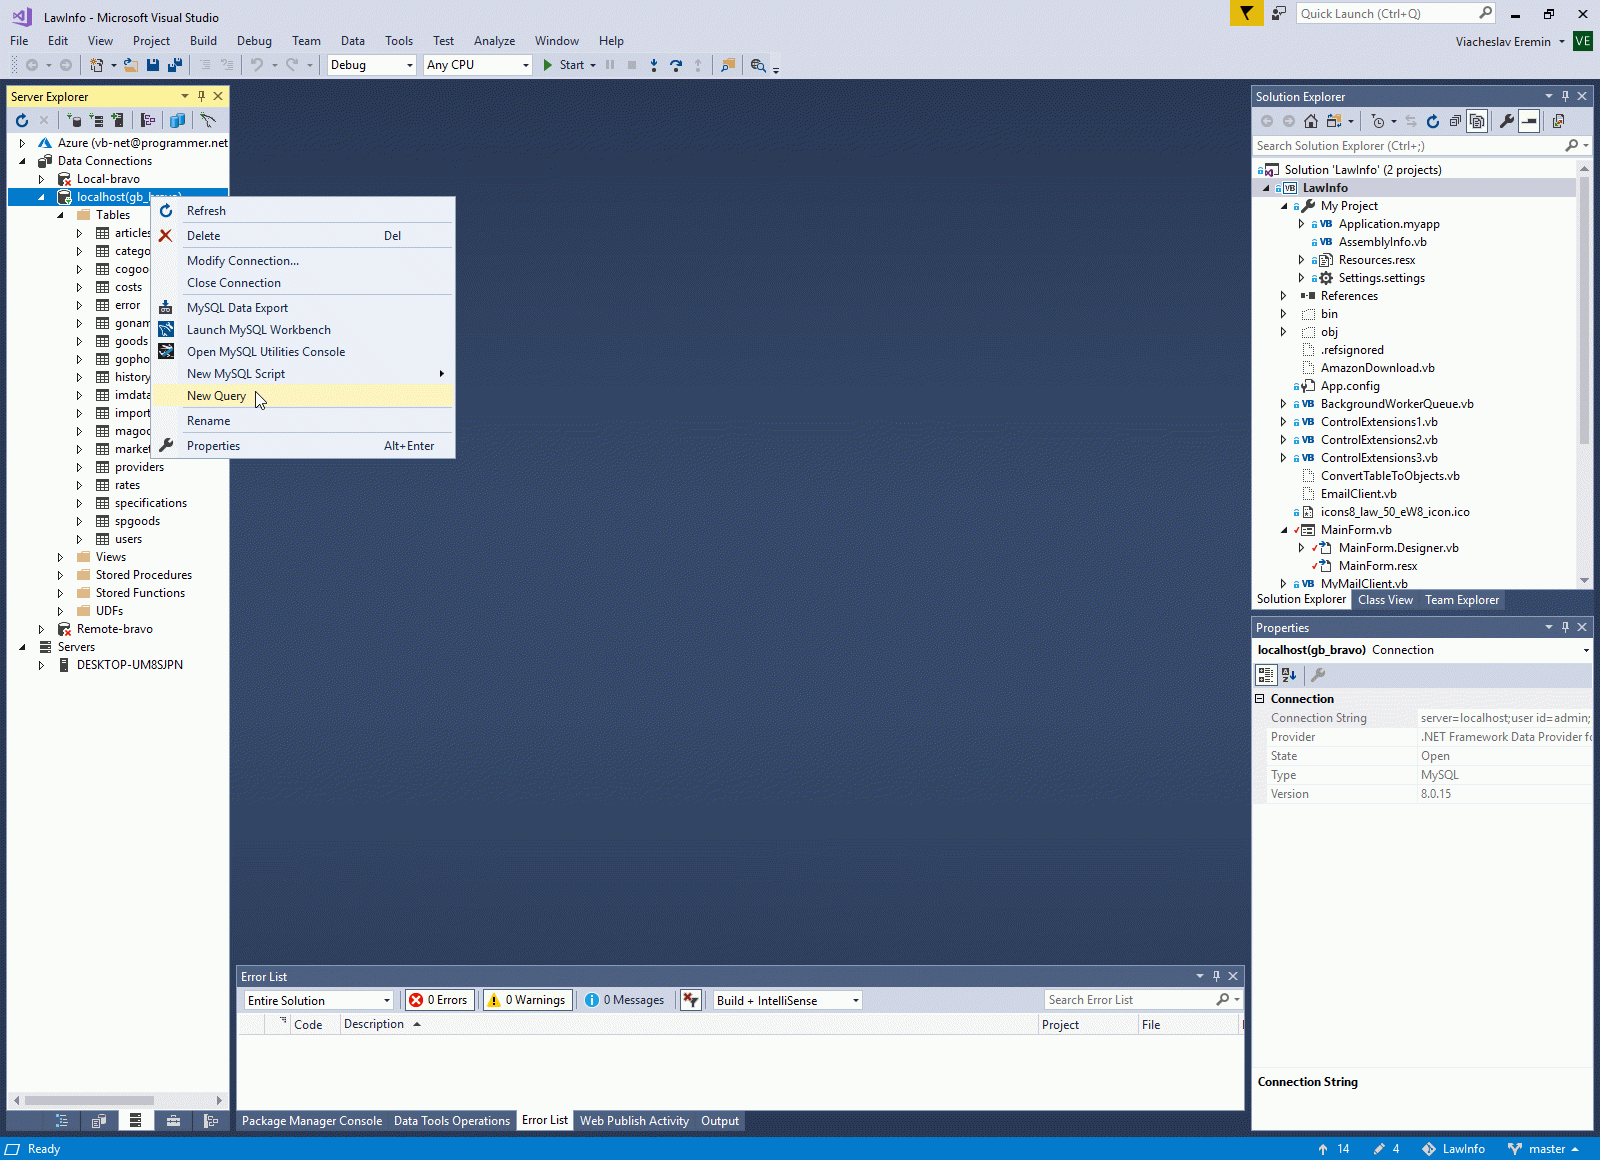Click the LawInfo repository in status bar
1600x1160 pixels.
(x=1453, y=1149)
